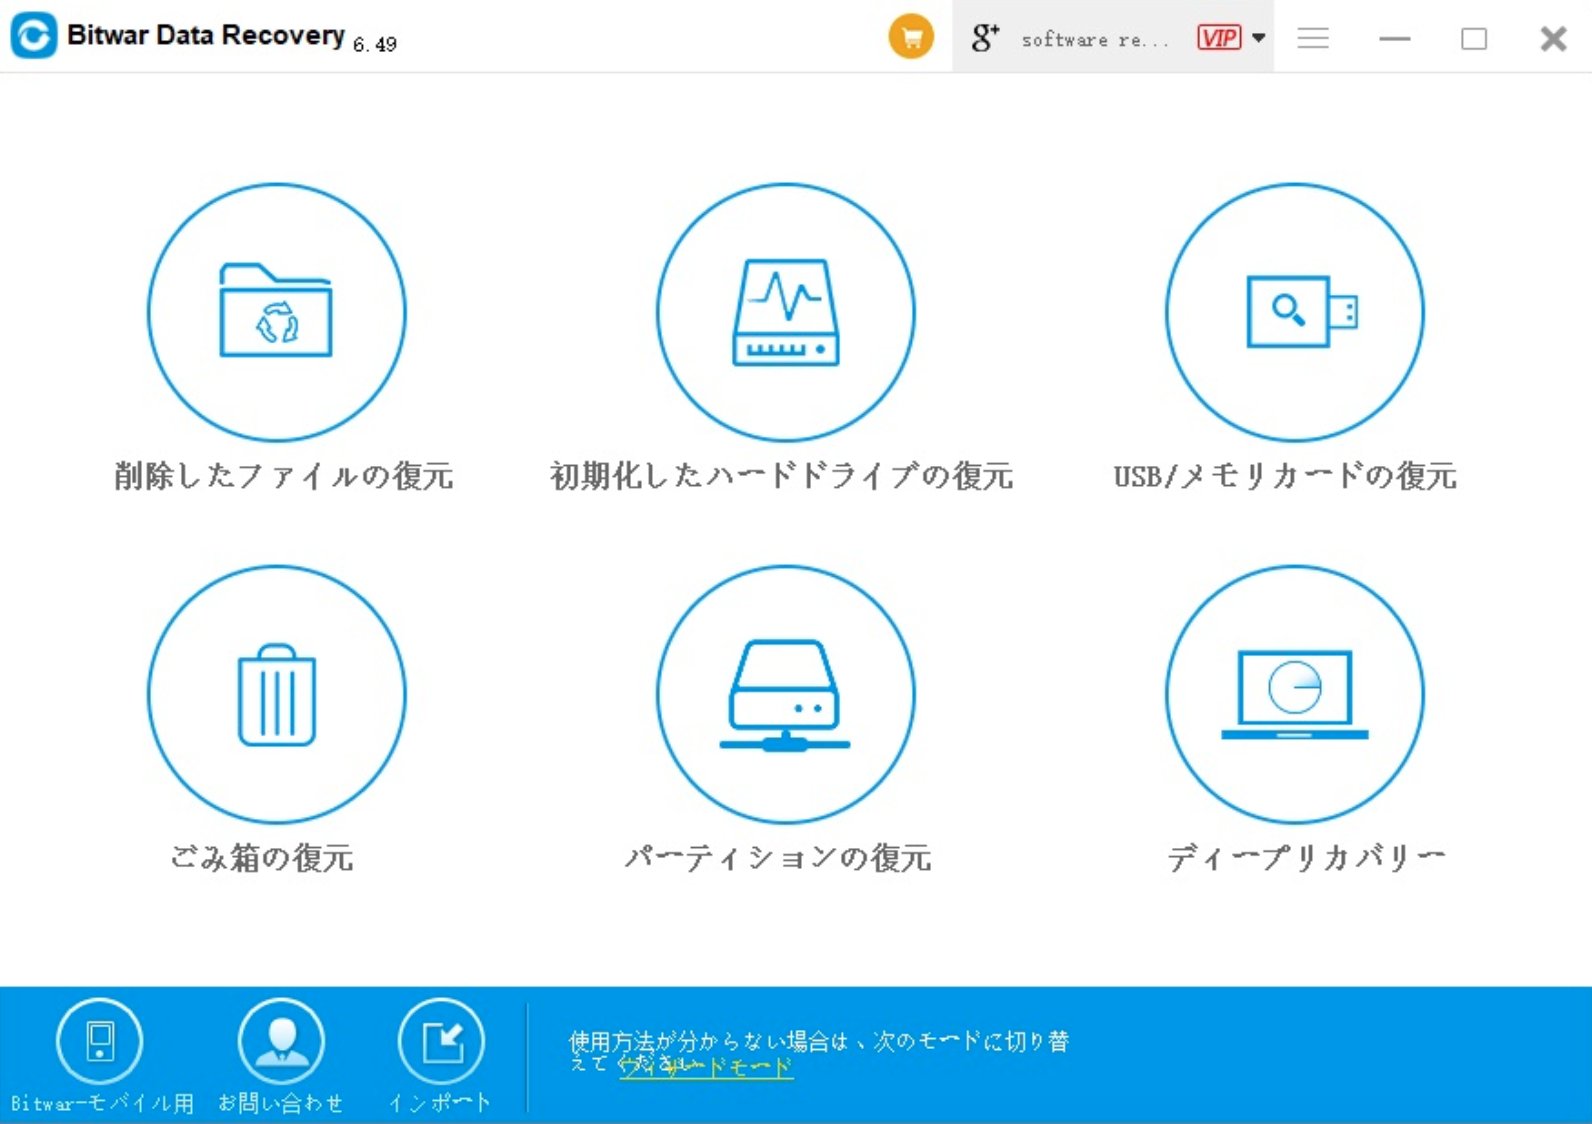
Task: Click the VIP badge
Action: (x=1219, y=38)
